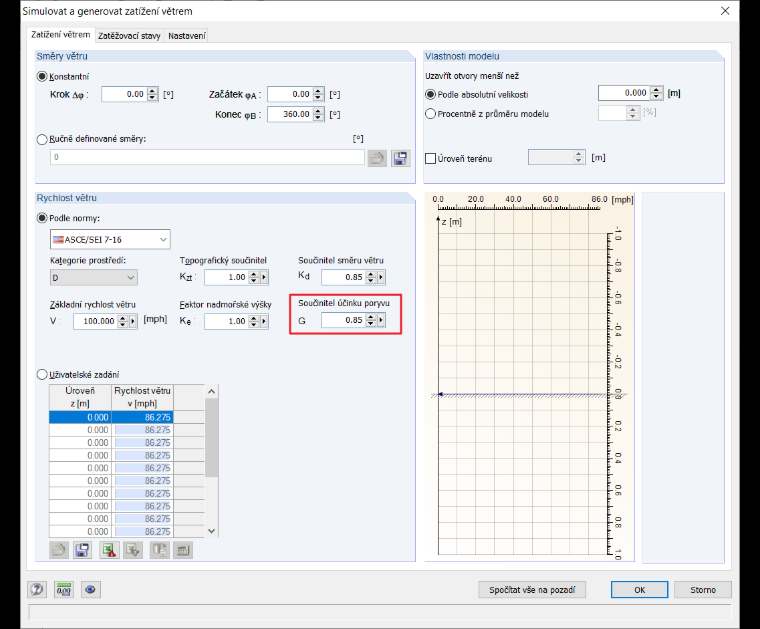Image resolution: width=760 pixels, height=629 pixels.
Task: Cancel with the Storno button
Action: [x=702, y=590]
